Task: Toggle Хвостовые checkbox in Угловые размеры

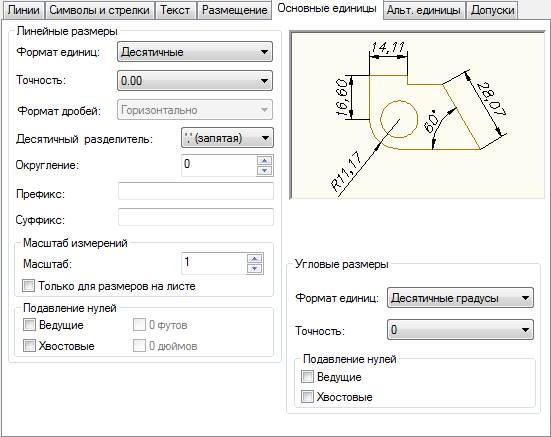Action: [307, 397]
